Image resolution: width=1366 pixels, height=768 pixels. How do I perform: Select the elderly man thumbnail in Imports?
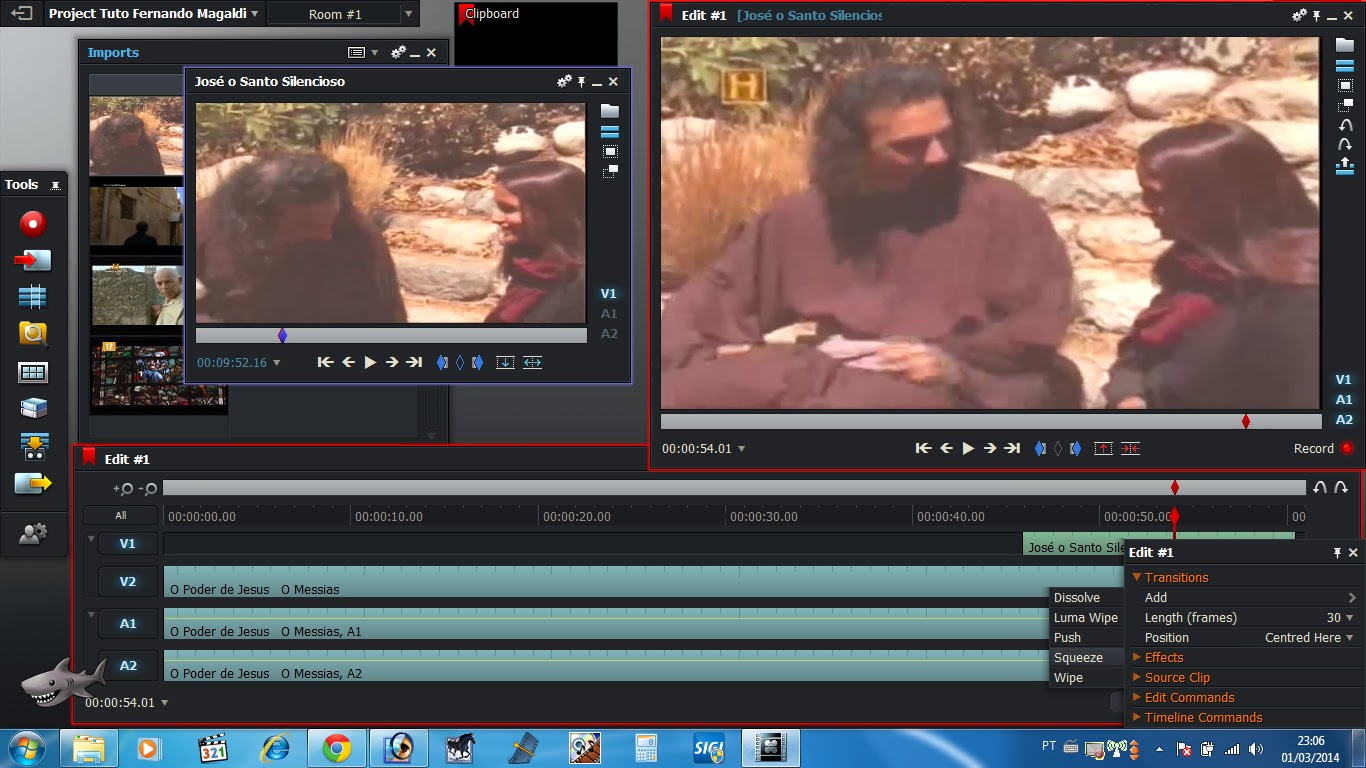[x=137, y=295]
